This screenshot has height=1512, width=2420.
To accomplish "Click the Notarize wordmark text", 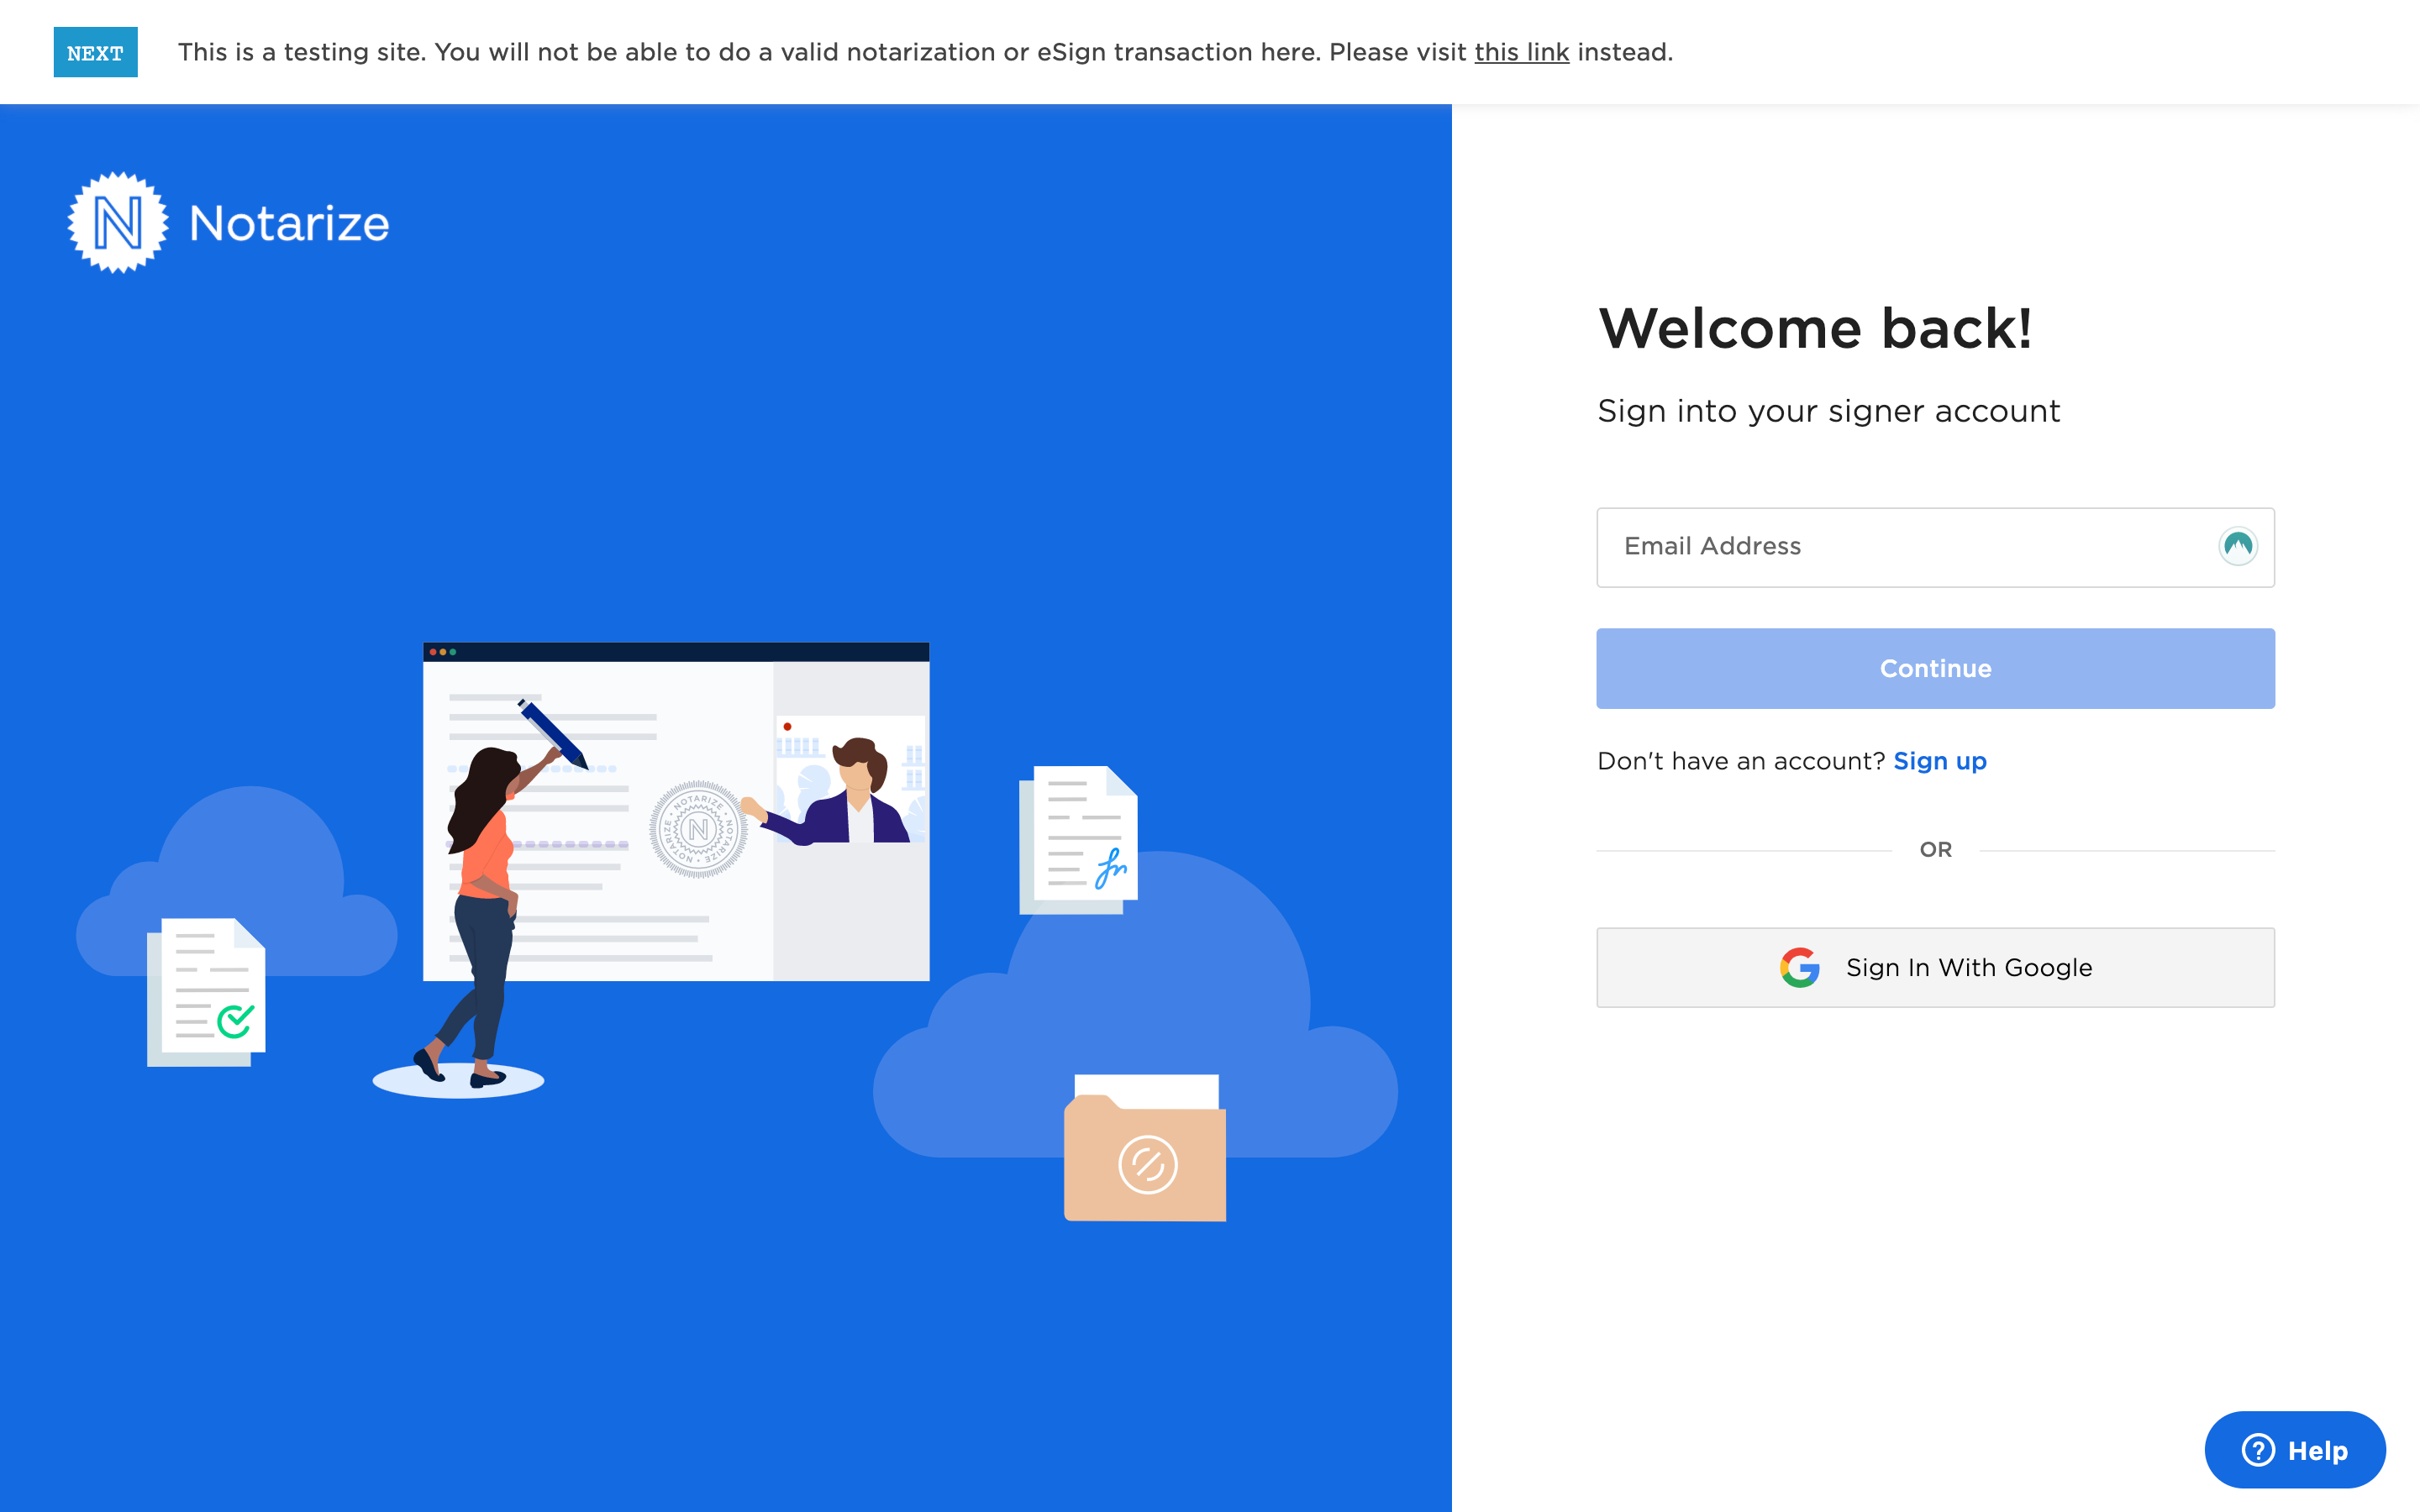I will [289, 223].
